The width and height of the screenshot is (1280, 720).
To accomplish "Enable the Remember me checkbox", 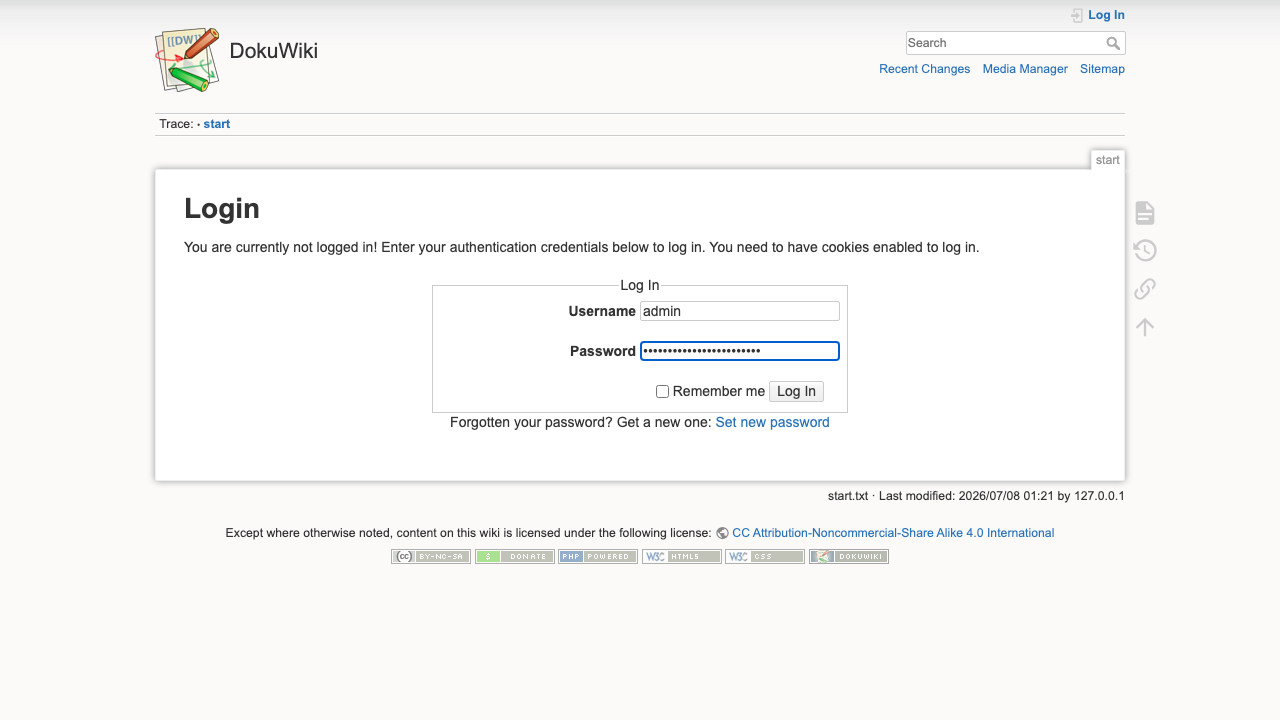I will [x=662, y=391].
